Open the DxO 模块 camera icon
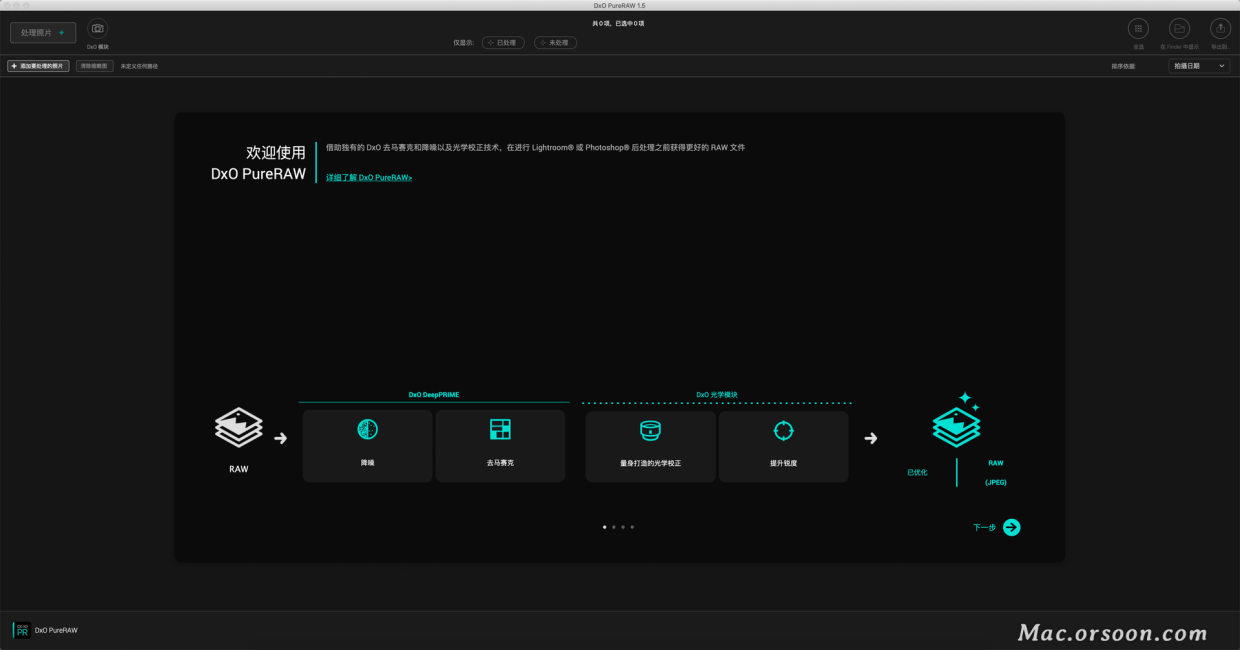The image size is (1240, 650). tap(98, 29)
